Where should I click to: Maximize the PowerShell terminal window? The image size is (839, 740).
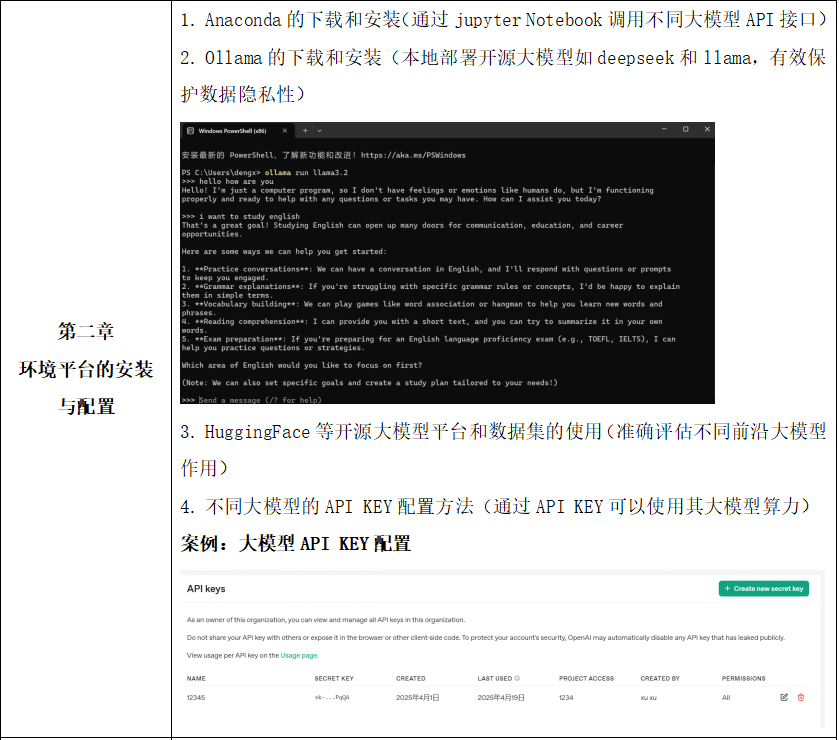click(685, 129)
